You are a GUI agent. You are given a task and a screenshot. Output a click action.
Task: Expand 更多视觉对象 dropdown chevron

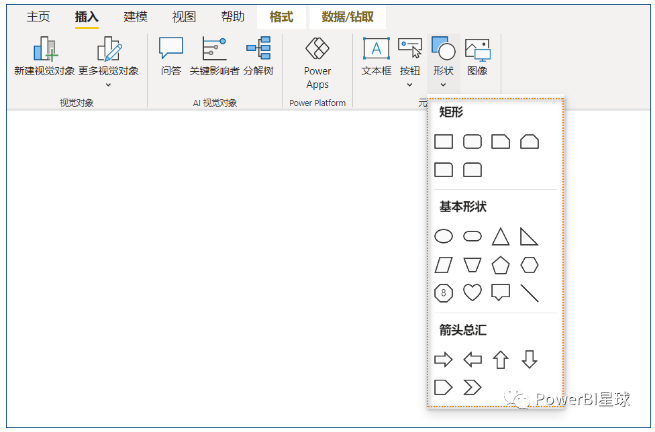(x=108, y=85)
